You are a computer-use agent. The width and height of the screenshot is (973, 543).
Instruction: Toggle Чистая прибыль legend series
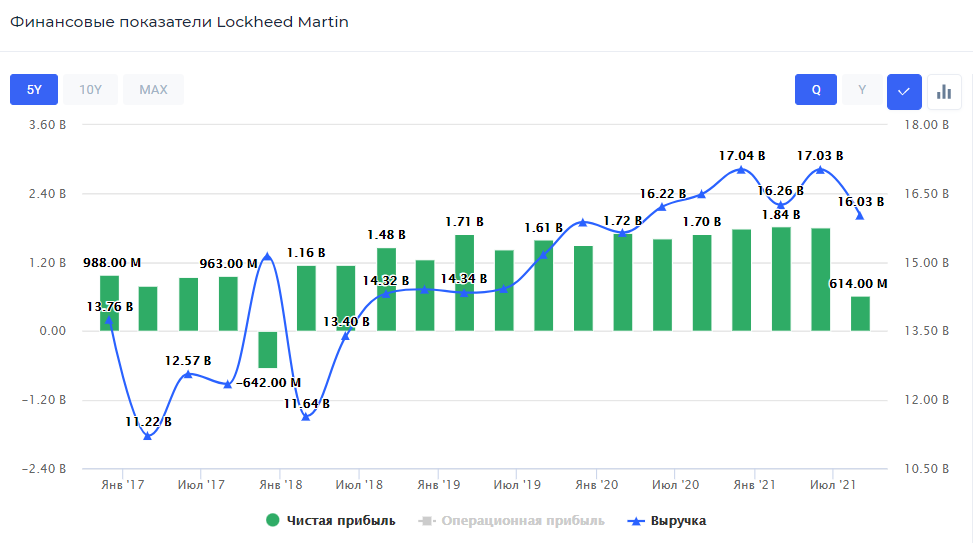coord(331,521)
